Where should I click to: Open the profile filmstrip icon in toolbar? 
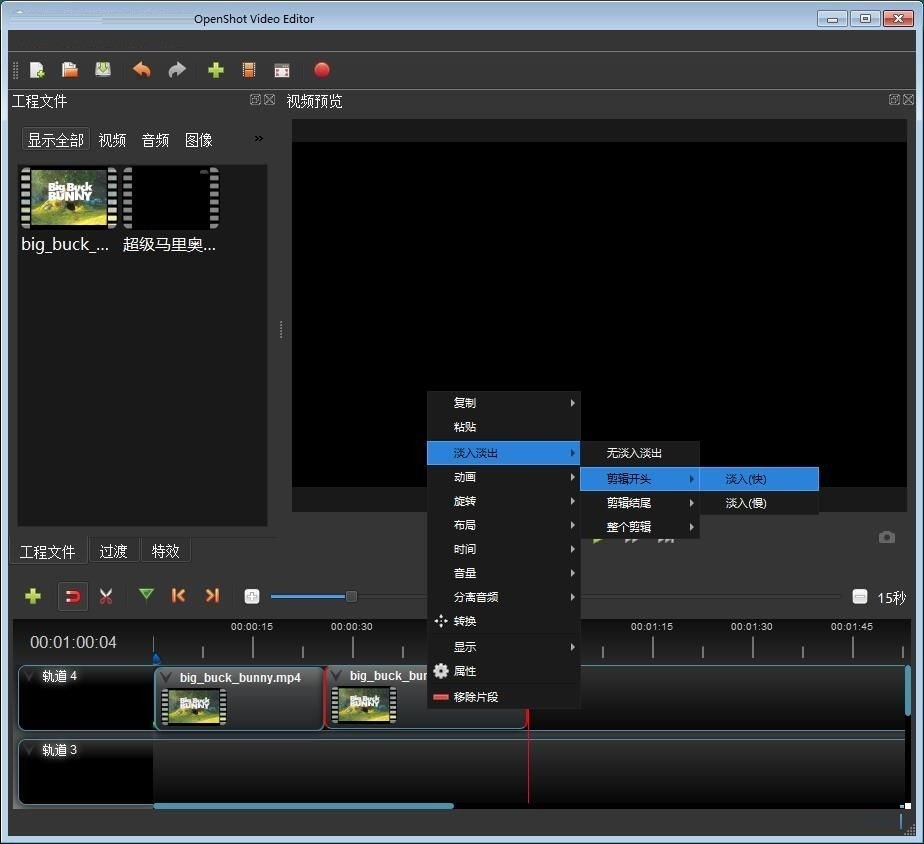(249, 70)
